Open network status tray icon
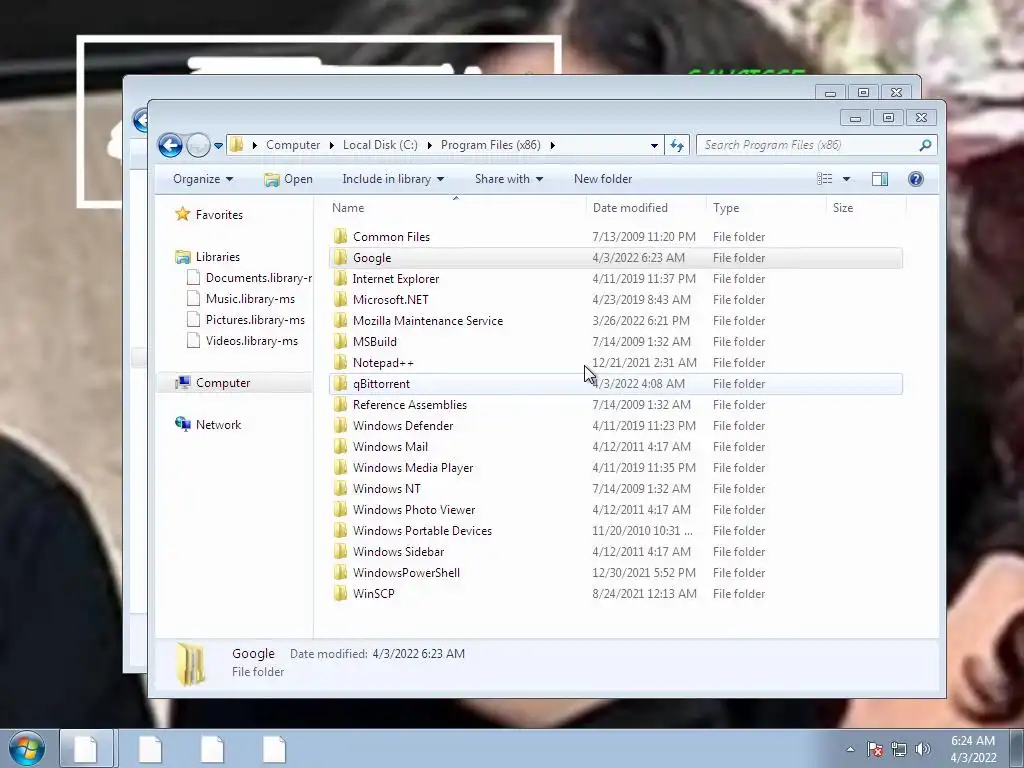The width and height of the screenshot is (1024, 768). point(899,749)
